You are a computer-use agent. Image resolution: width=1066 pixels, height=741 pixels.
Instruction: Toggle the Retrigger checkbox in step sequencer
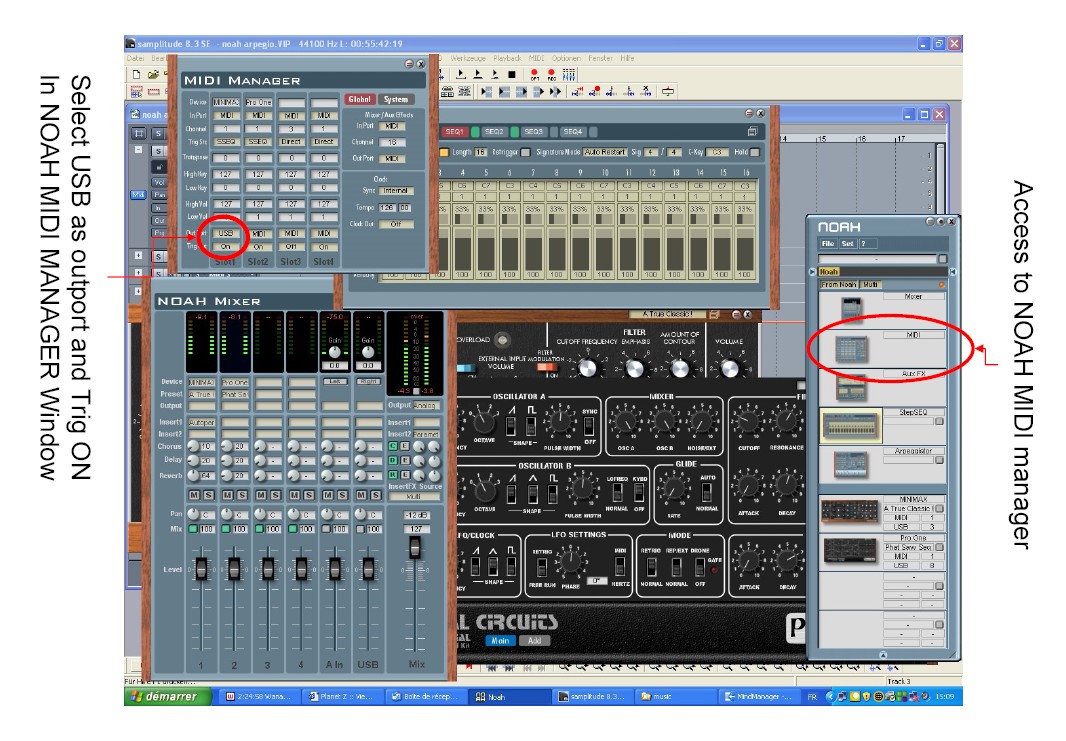pos(525,152)
